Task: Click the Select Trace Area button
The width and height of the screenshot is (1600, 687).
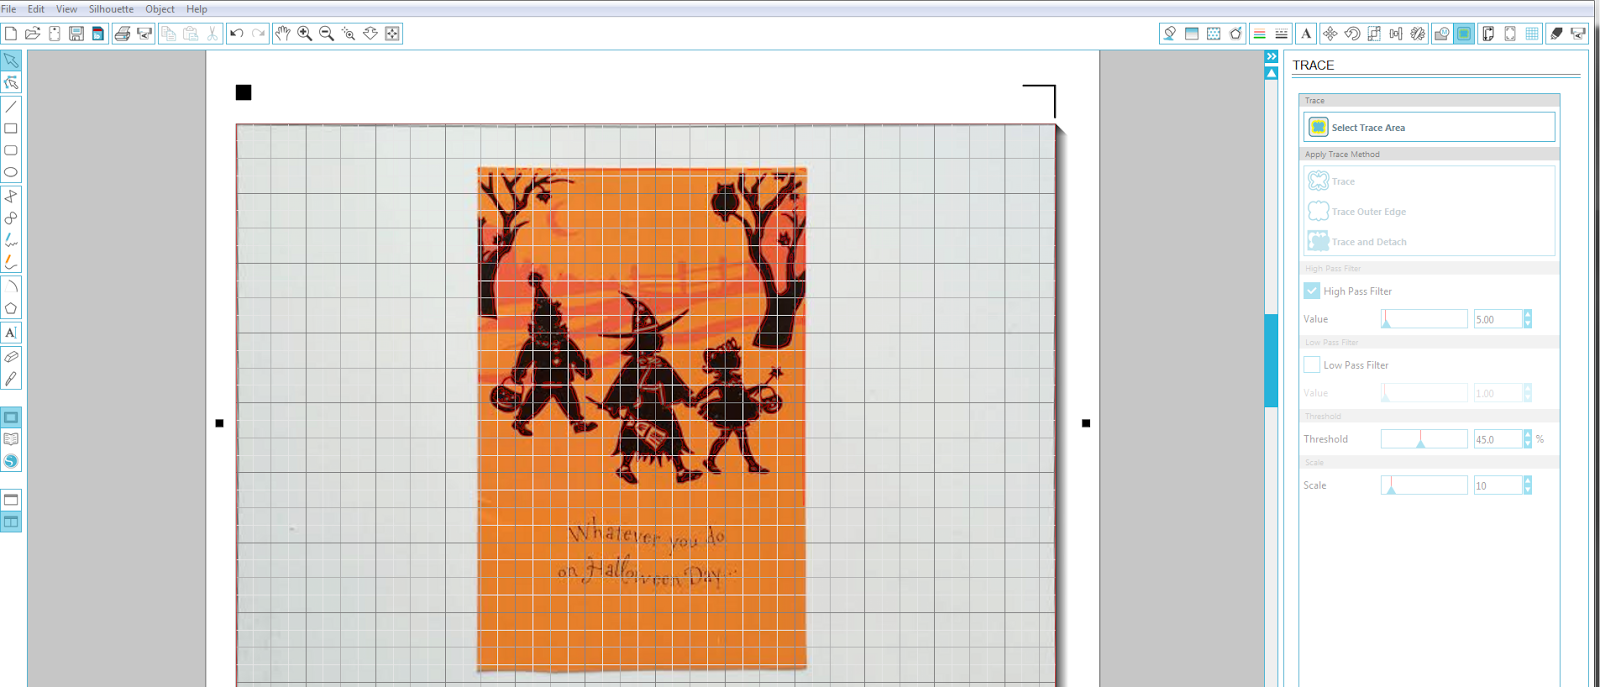Action: click(x=1429, y=127)
